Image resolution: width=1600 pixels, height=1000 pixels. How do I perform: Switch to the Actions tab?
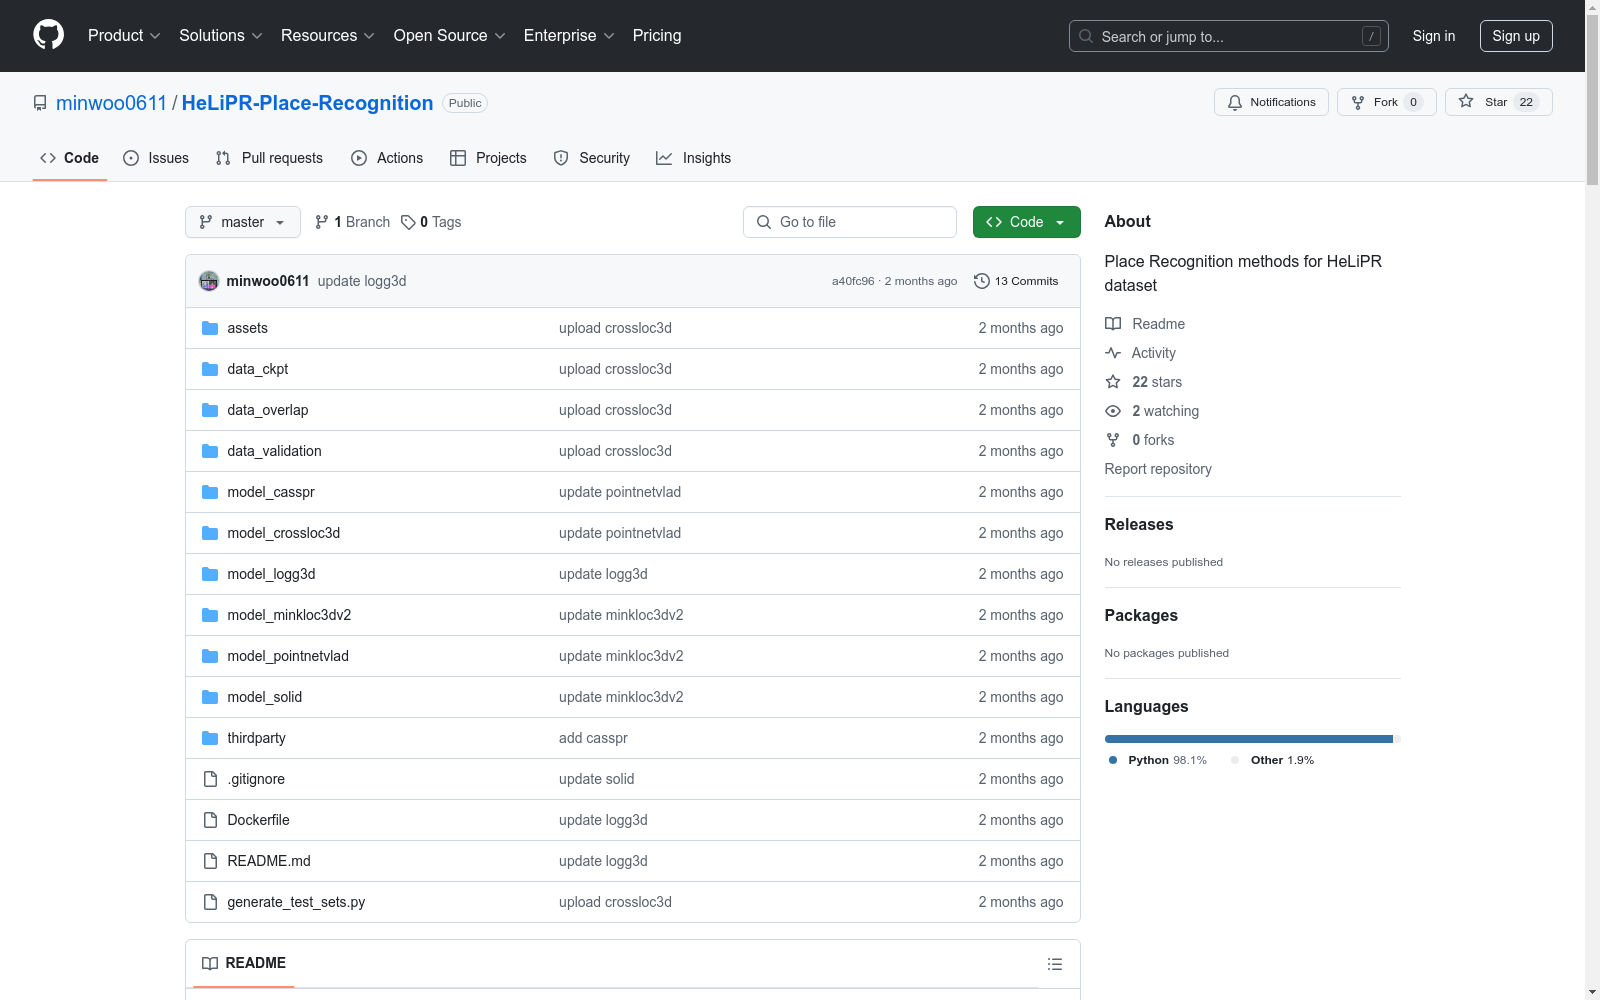(387, 158)
